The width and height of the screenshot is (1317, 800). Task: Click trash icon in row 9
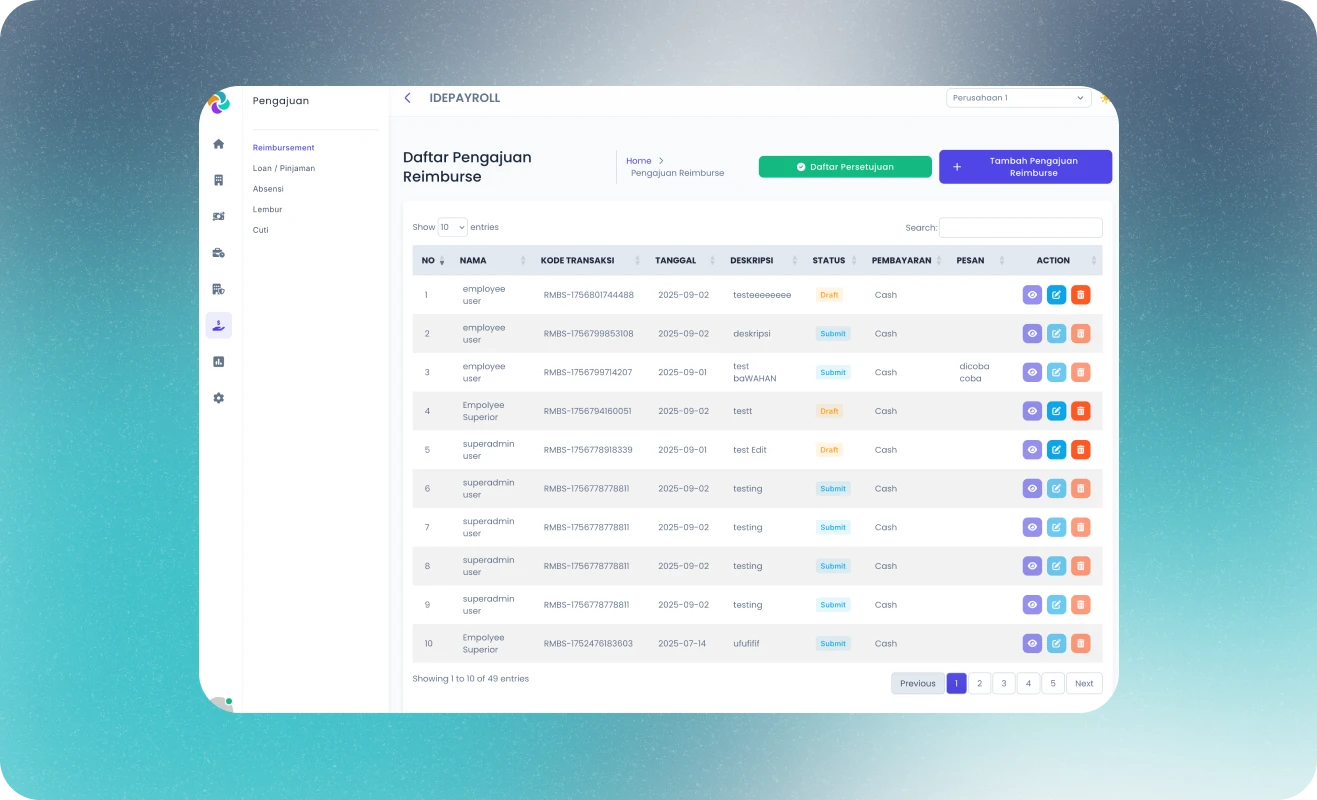coord(1080,605)
